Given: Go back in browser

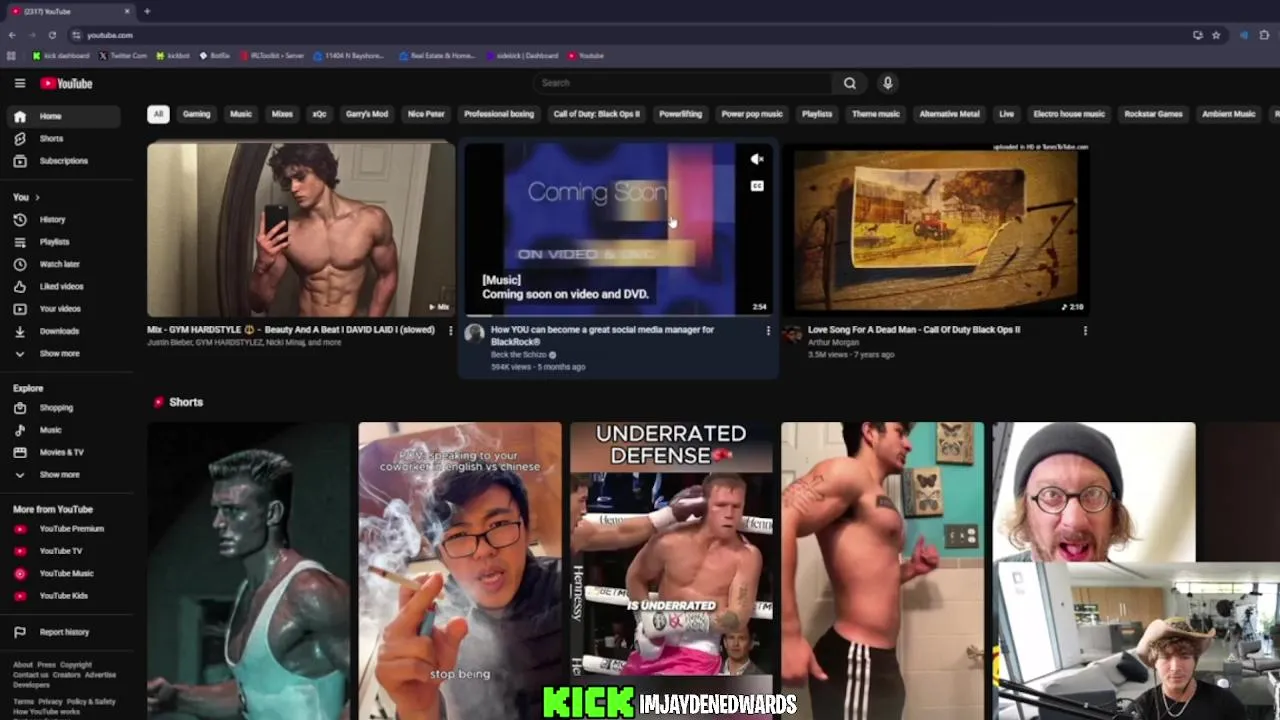Looking at the screenshot, I should click(x=12, y=35).
